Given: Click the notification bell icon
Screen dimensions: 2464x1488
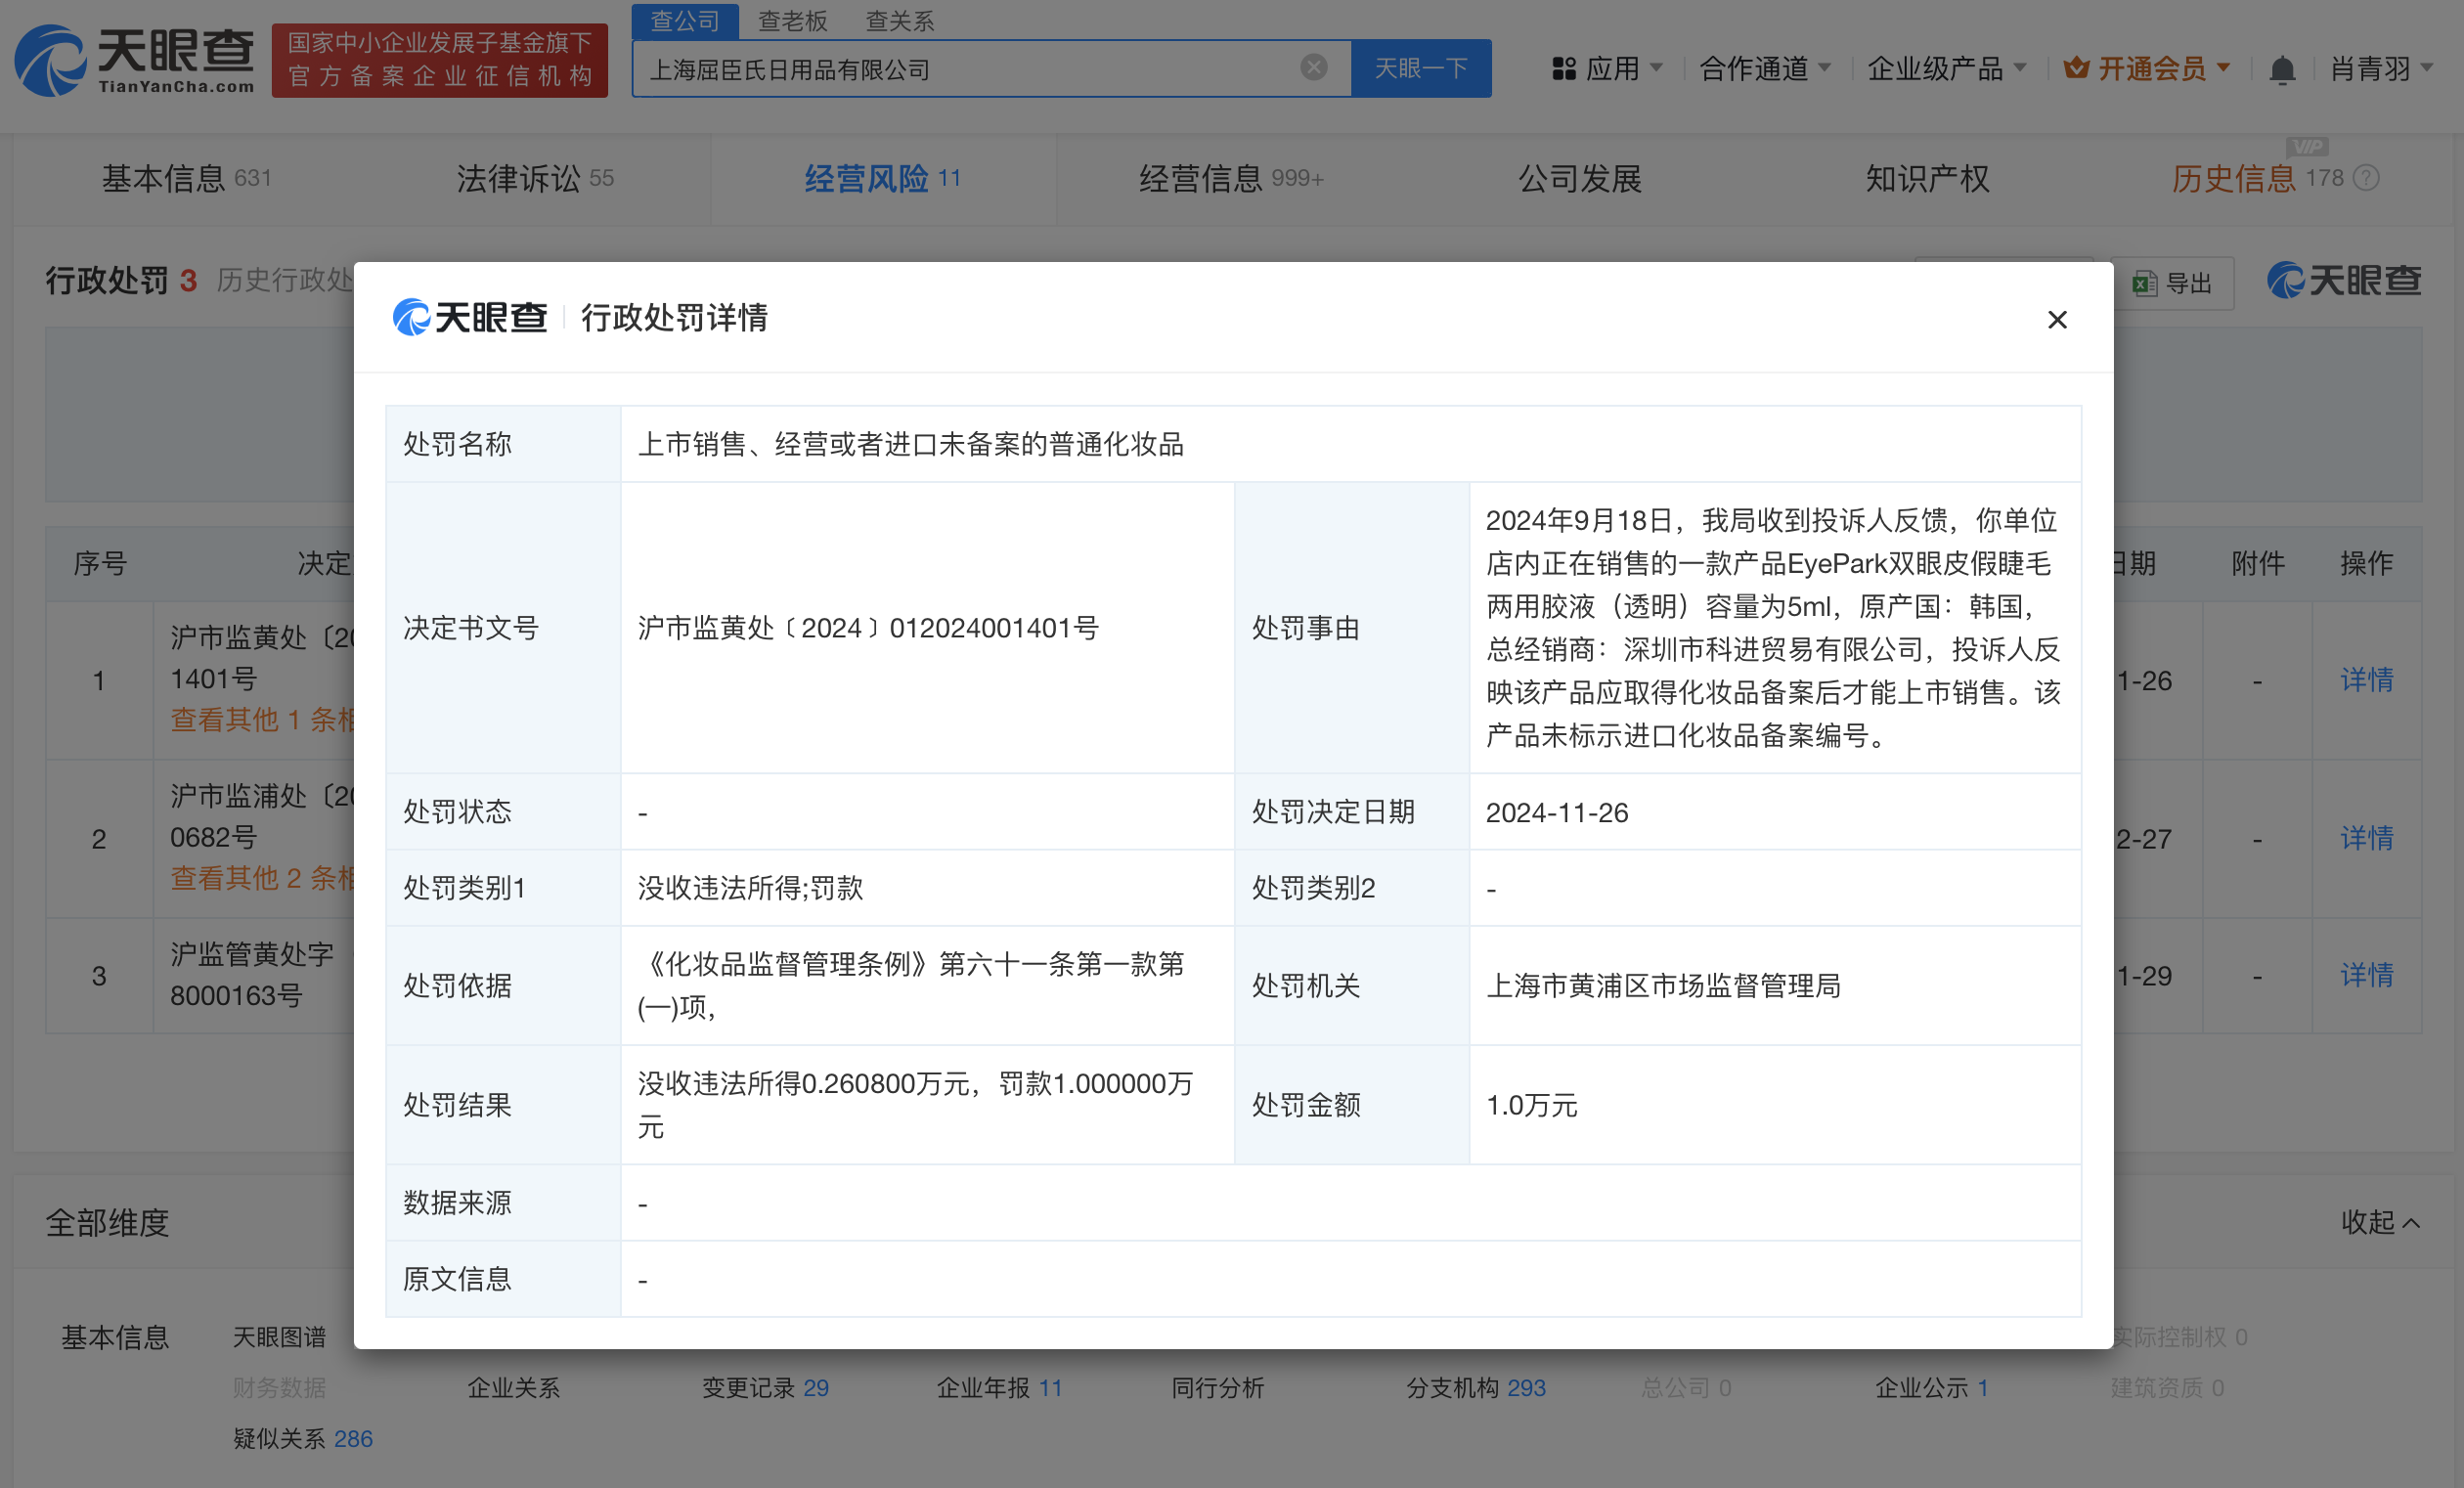Looking at the screenshot, I should click(x=2281, y=70).
